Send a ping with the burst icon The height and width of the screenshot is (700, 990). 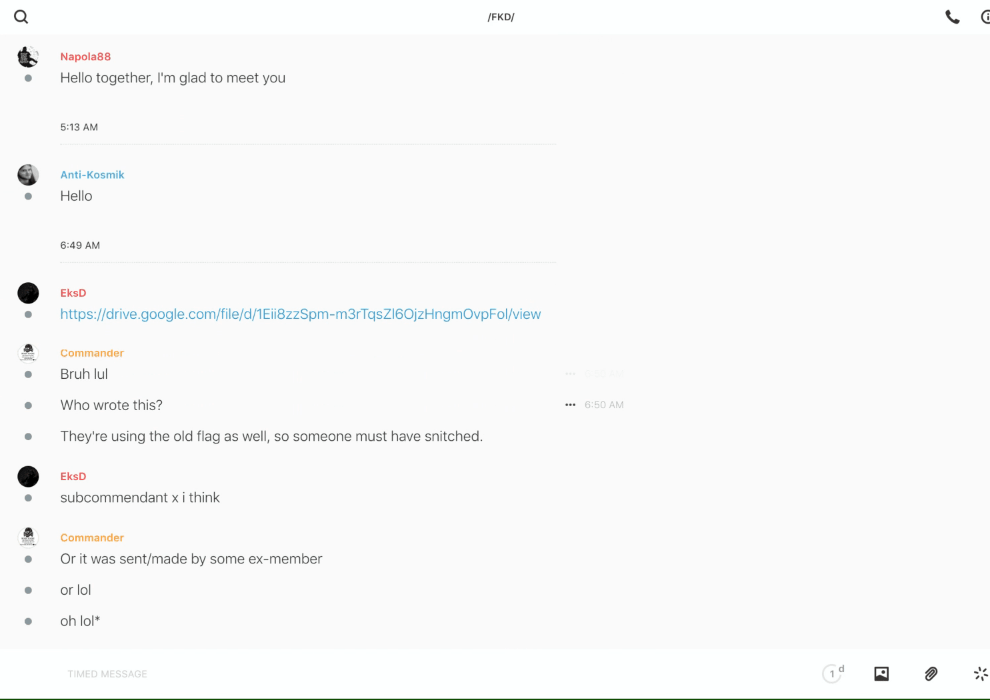[980, 674]
